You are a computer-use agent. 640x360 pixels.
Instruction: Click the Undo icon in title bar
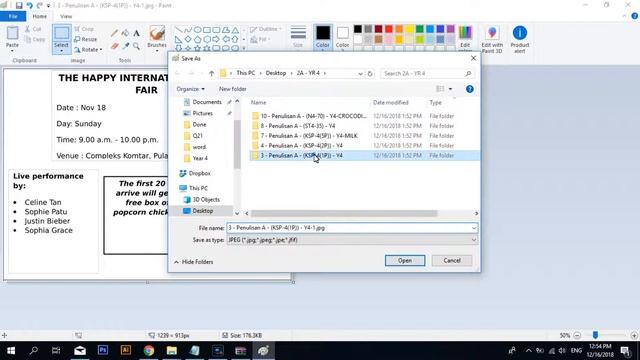(x=29, y=5)
